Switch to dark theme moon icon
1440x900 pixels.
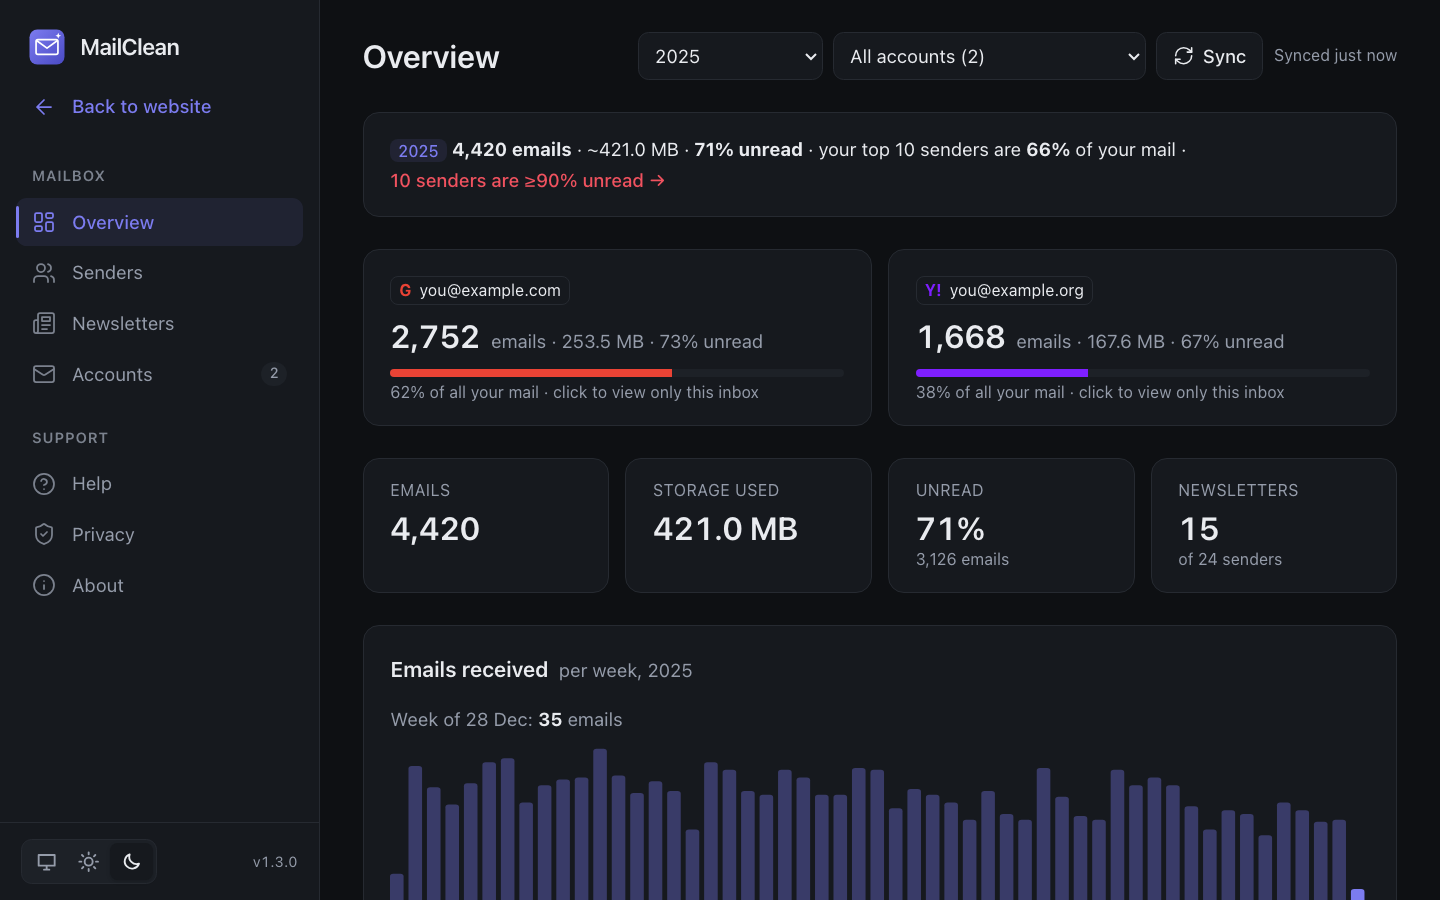tap(132, 862)
